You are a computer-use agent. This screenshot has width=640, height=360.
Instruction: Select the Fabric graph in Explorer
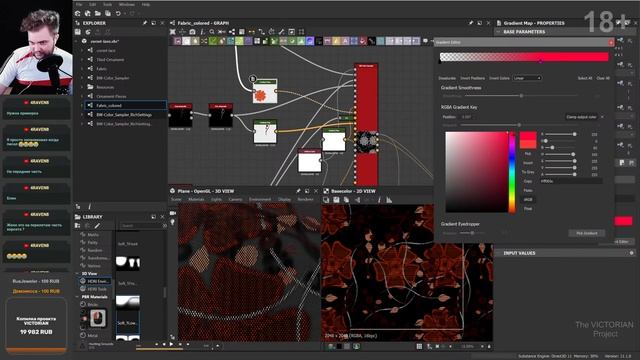(102, 69)
